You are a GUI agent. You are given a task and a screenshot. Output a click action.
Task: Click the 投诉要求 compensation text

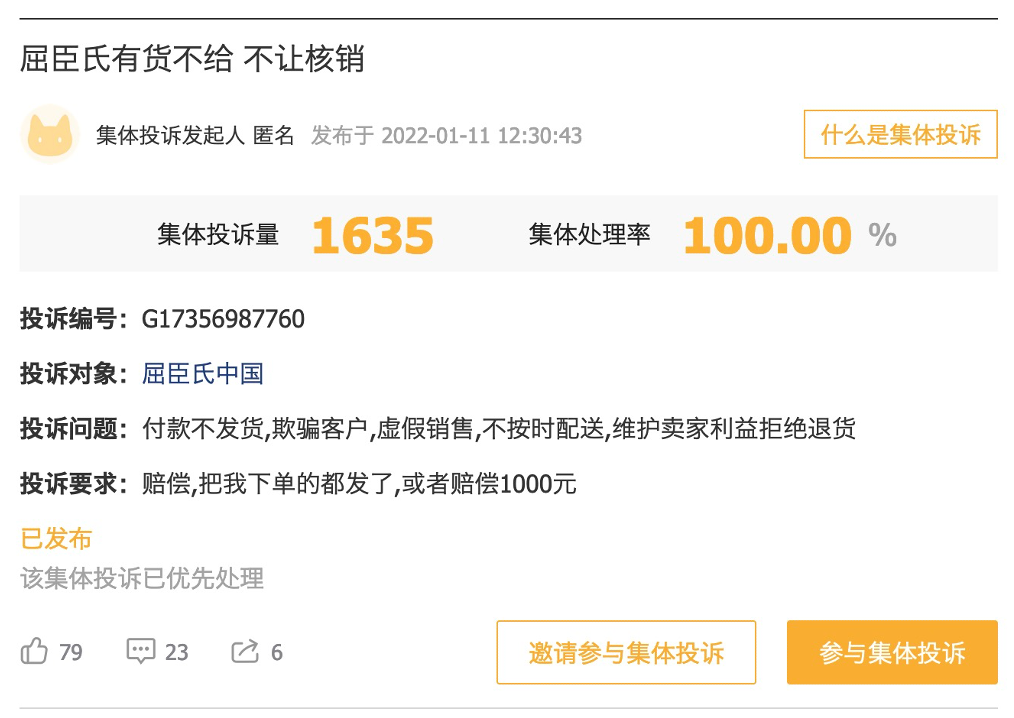pyautogui.click(x=359, y=484)
